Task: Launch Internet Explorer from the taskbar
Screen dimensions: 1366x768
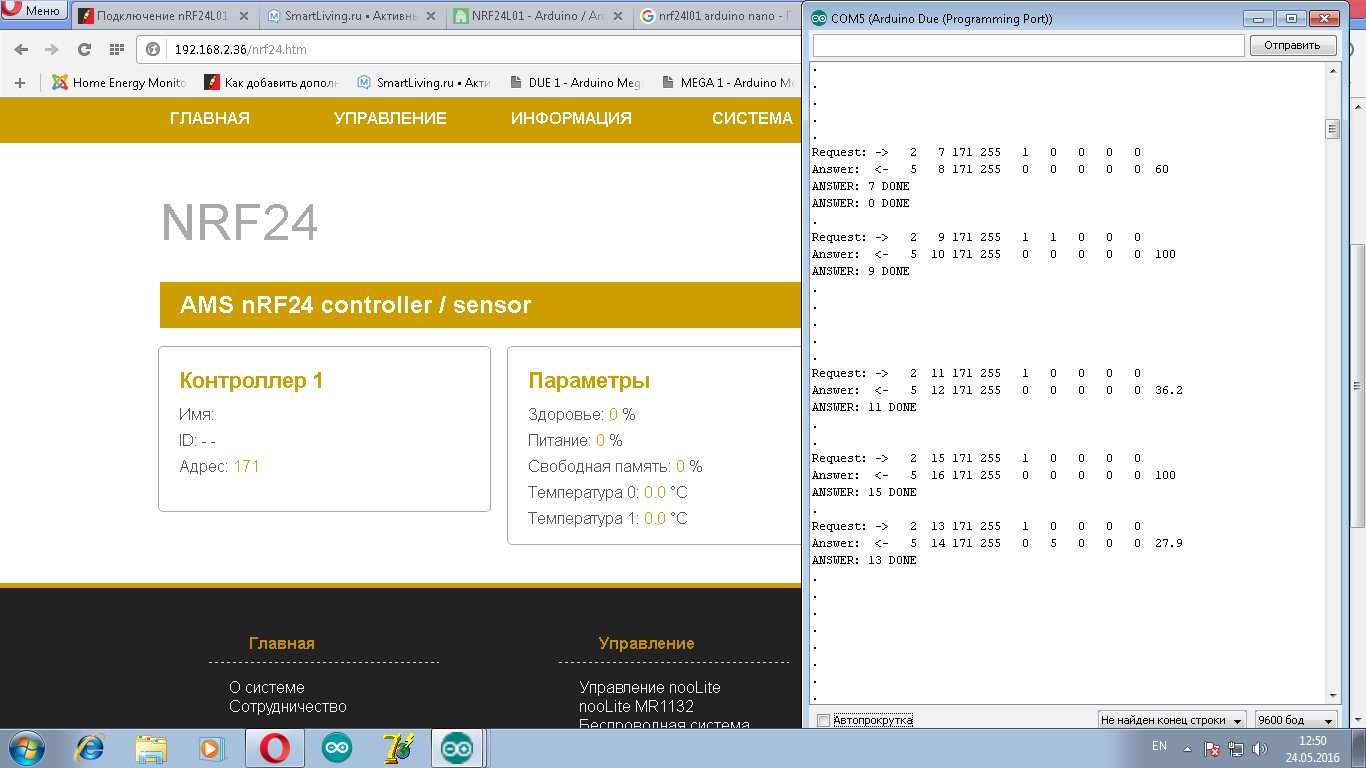Action: (91, 748)
